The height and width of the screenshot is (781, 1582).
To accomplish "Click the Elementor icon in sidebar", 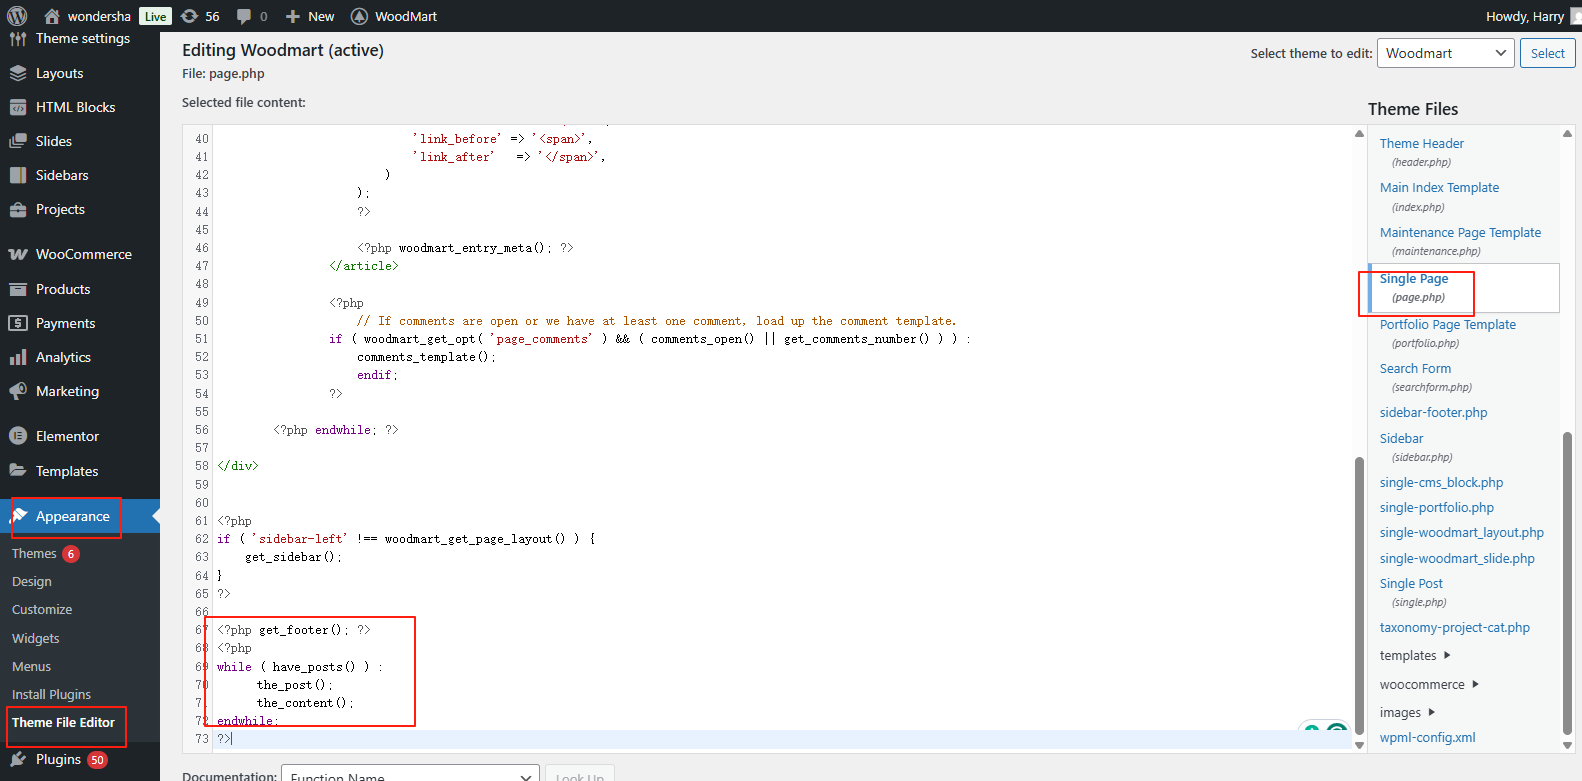I will [18, 436].
